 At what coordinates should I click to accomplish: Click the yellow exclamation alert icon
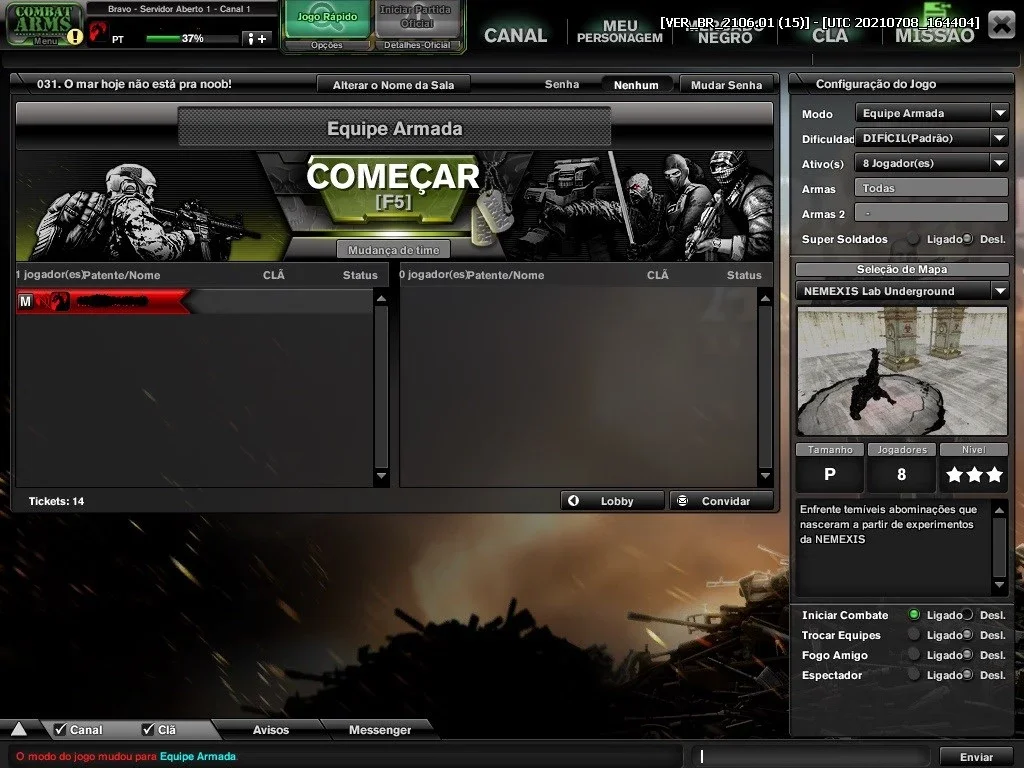[76, 37]
